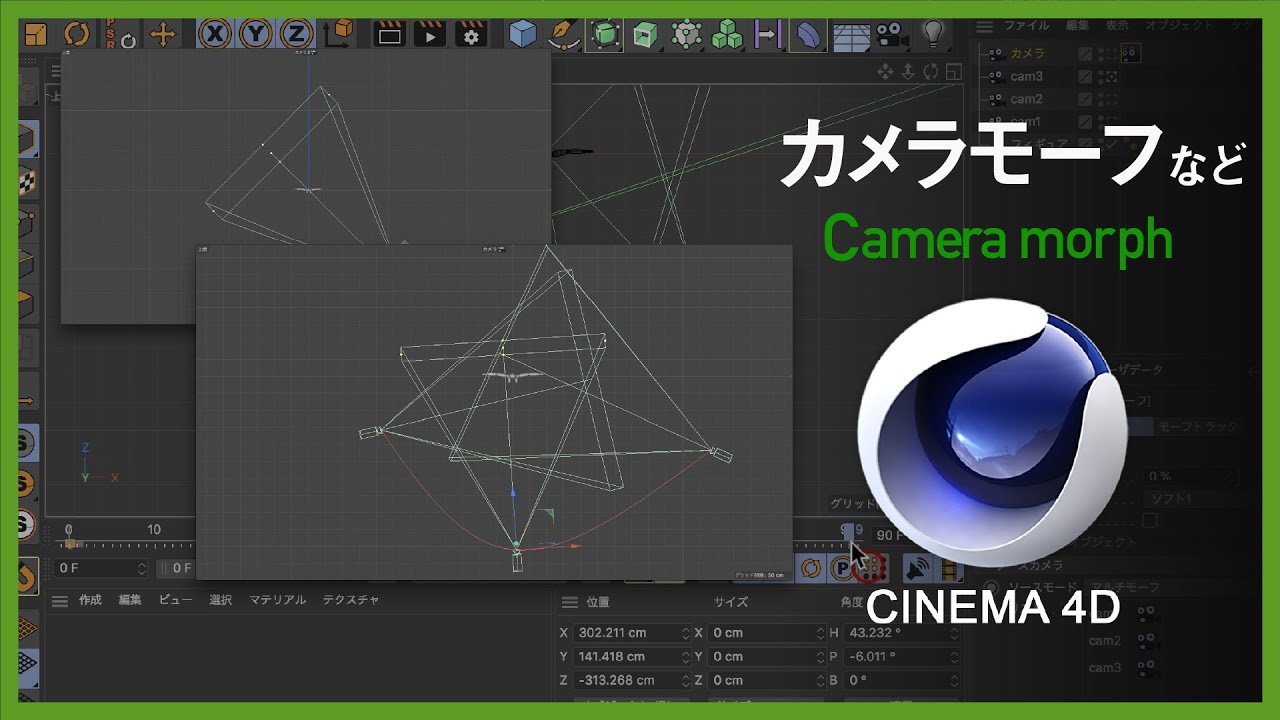Screen dimensions: 1280x720
Task: Open the ファイル menu in Object Manager
Action: click(1027, 25)
